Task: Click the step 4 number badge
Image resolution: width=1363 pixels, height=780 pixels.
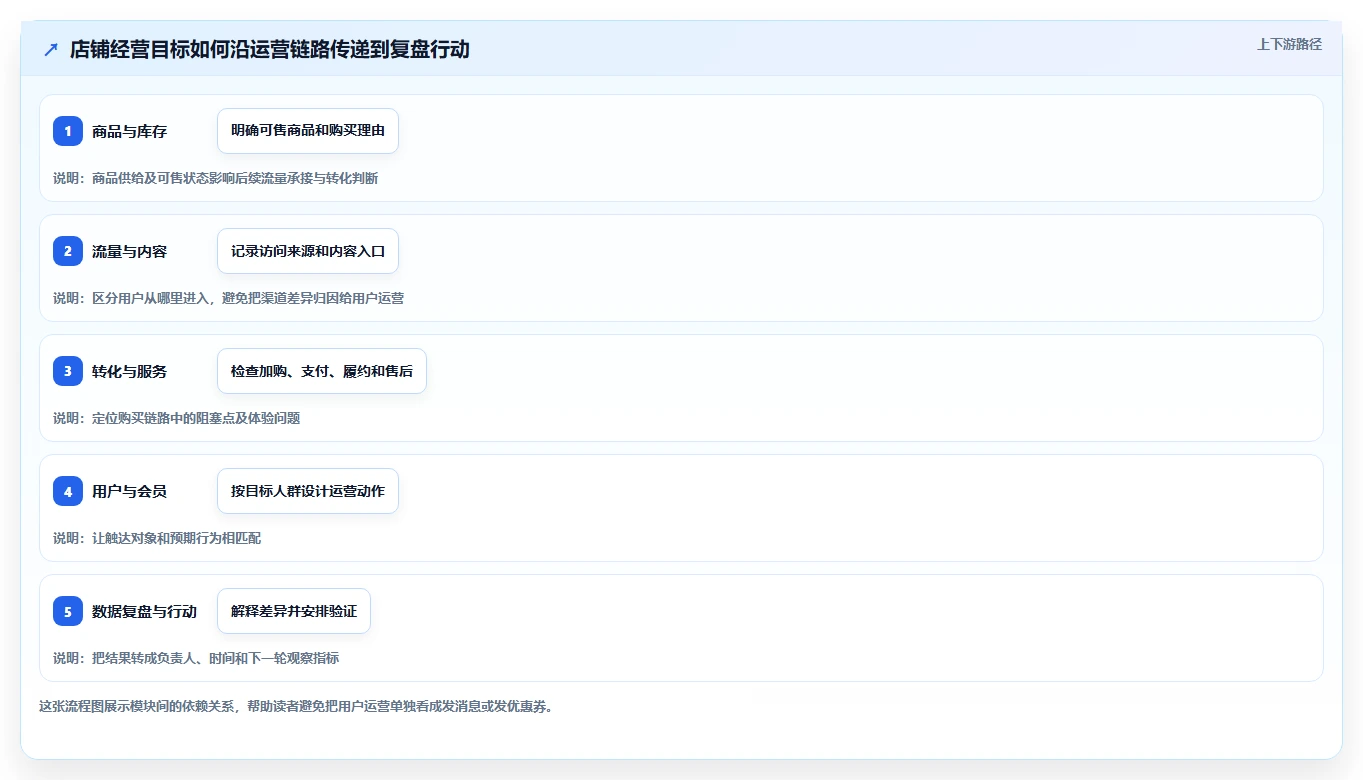Action: (68, 491)
